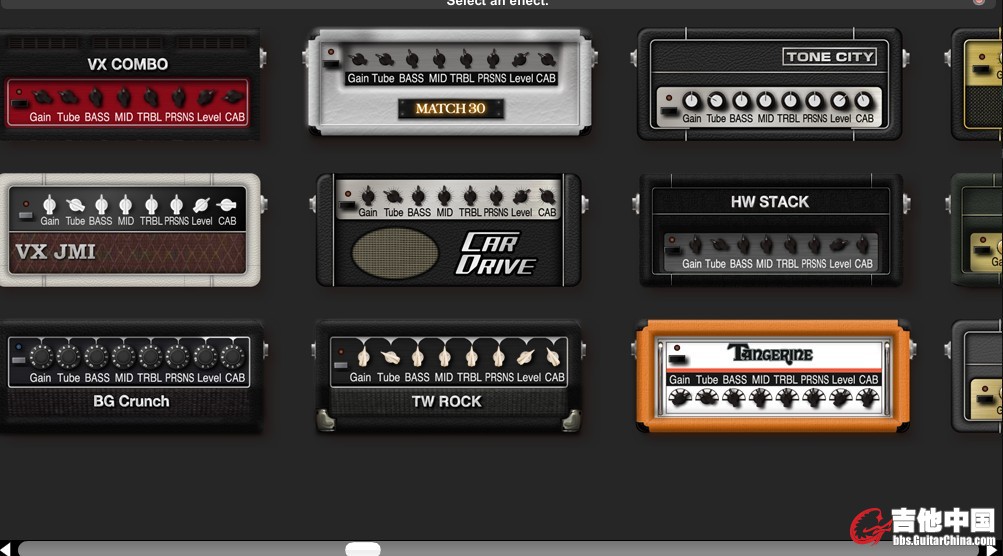Click the horizontal scrollbar thumb
The height and width of the screenshot is (556, 1003).
pyautogui.click(x=363, y=550)
